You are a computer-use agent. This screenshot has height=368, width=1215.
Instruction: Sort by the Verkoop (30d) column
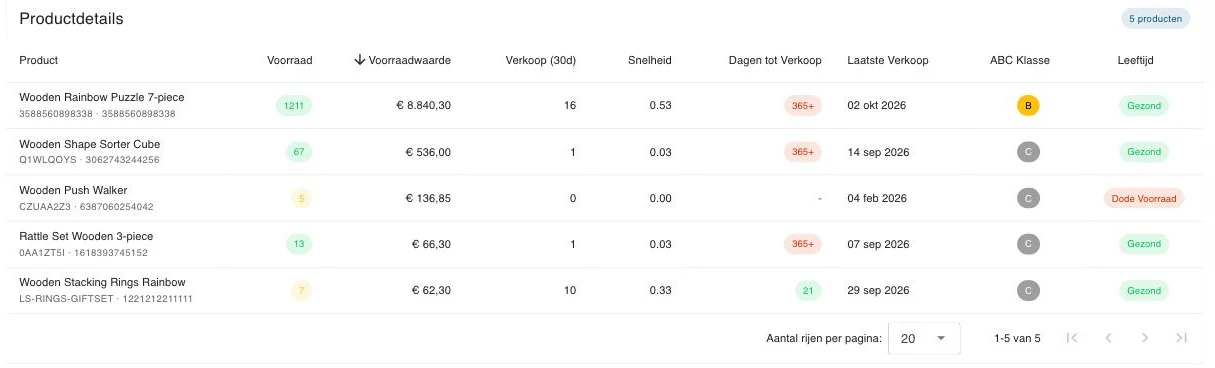tap(541, 60)
